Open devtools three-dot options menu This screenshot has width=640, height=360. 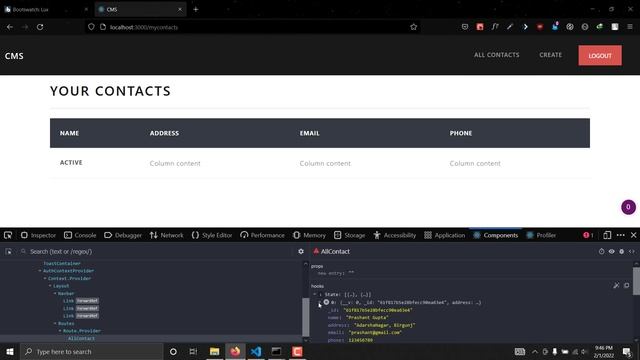(x=620, y=235)
